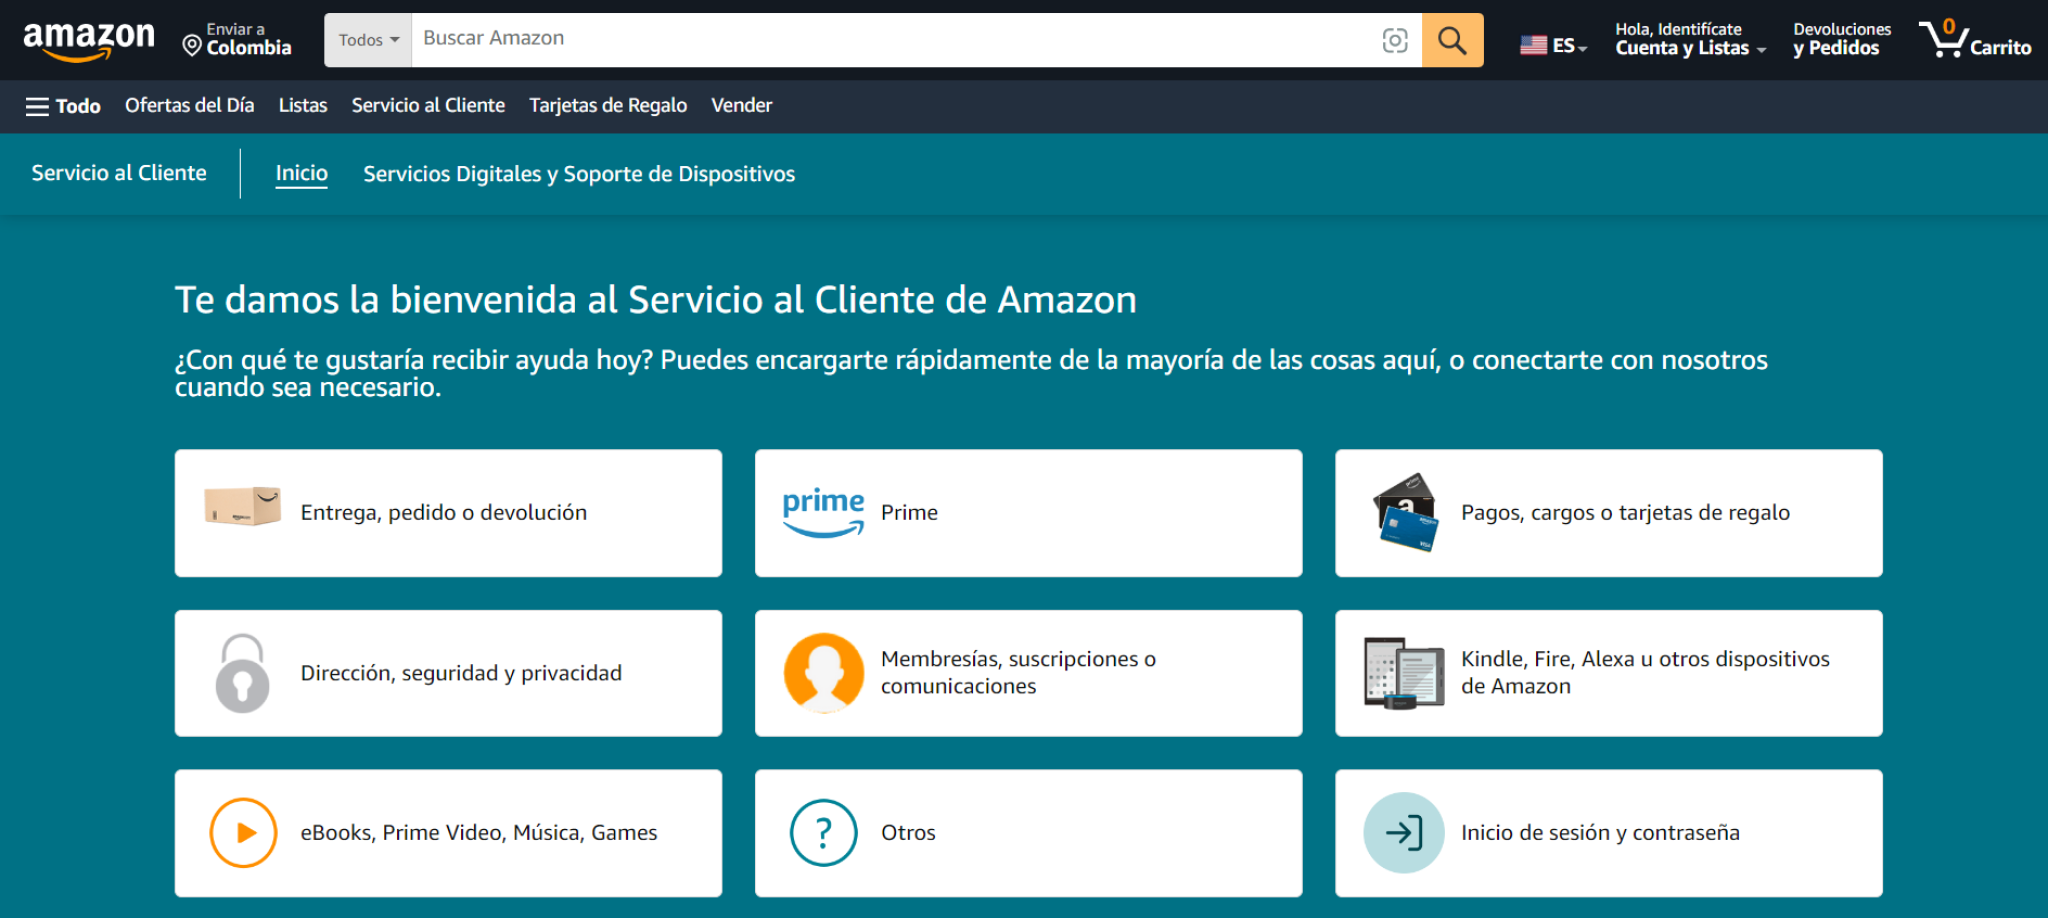Open the shopping cart icon
The height and width of the screenshot is (918, 2048).
click(x=1943, y=38)
